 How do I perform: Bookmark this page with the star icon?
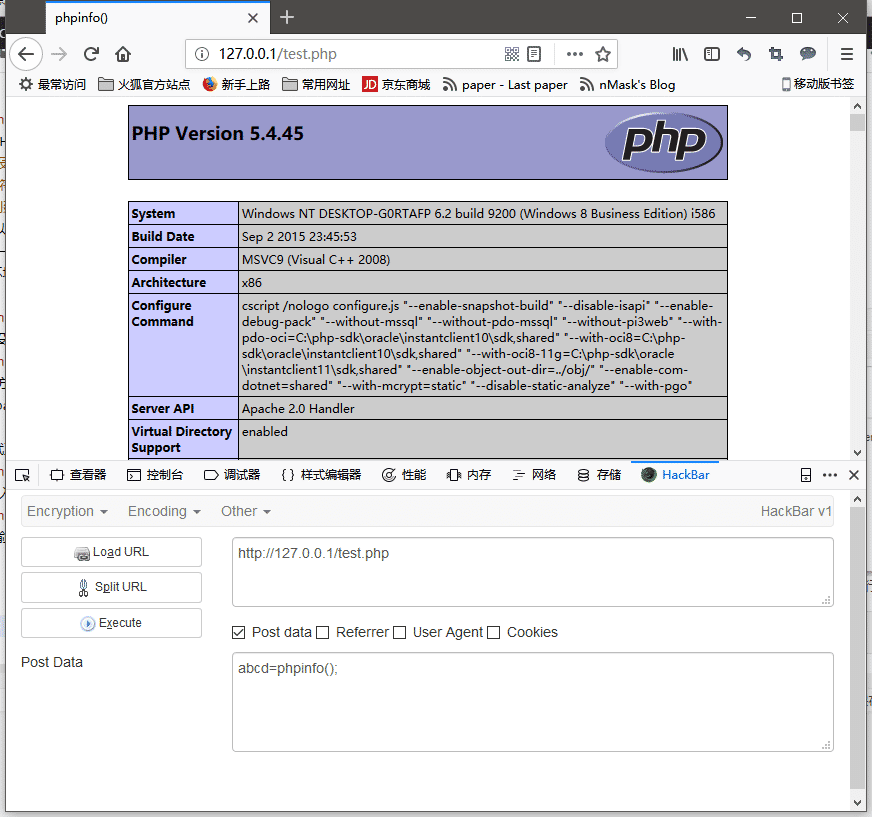(603, 54)
